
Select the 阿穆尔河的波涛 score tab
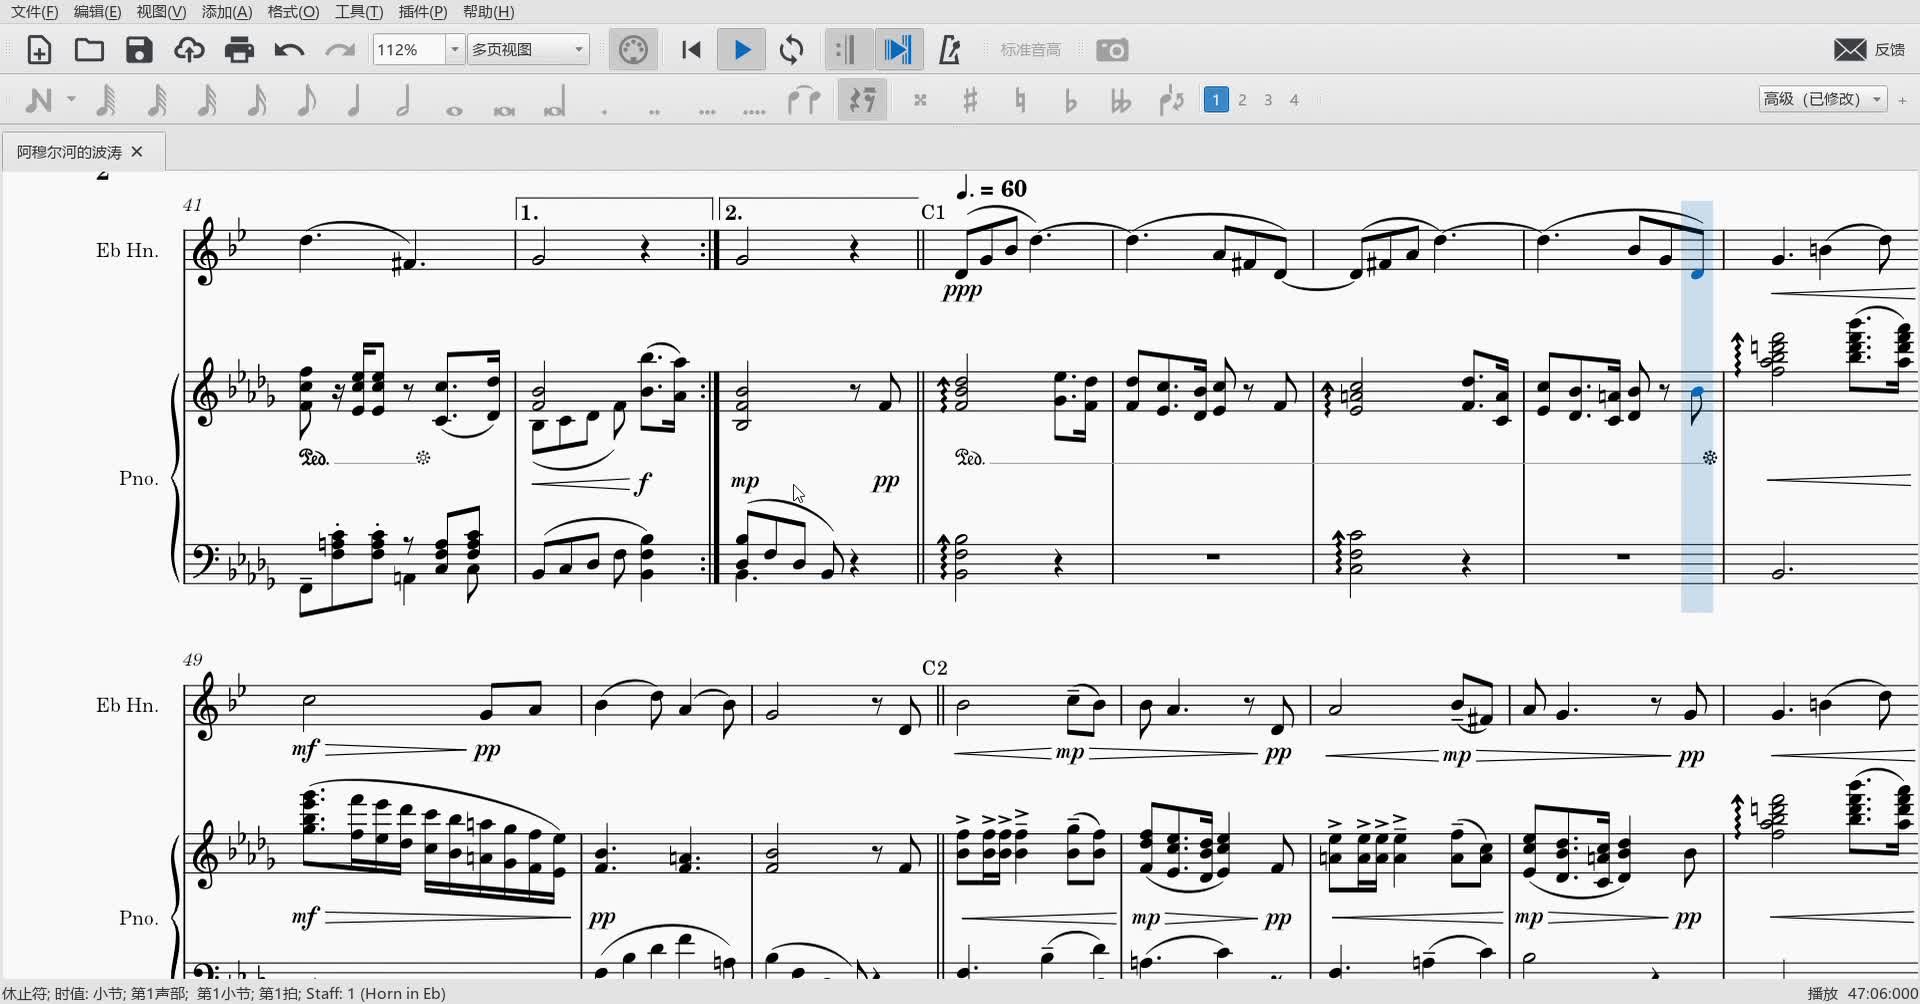click(x=83, y=152)
